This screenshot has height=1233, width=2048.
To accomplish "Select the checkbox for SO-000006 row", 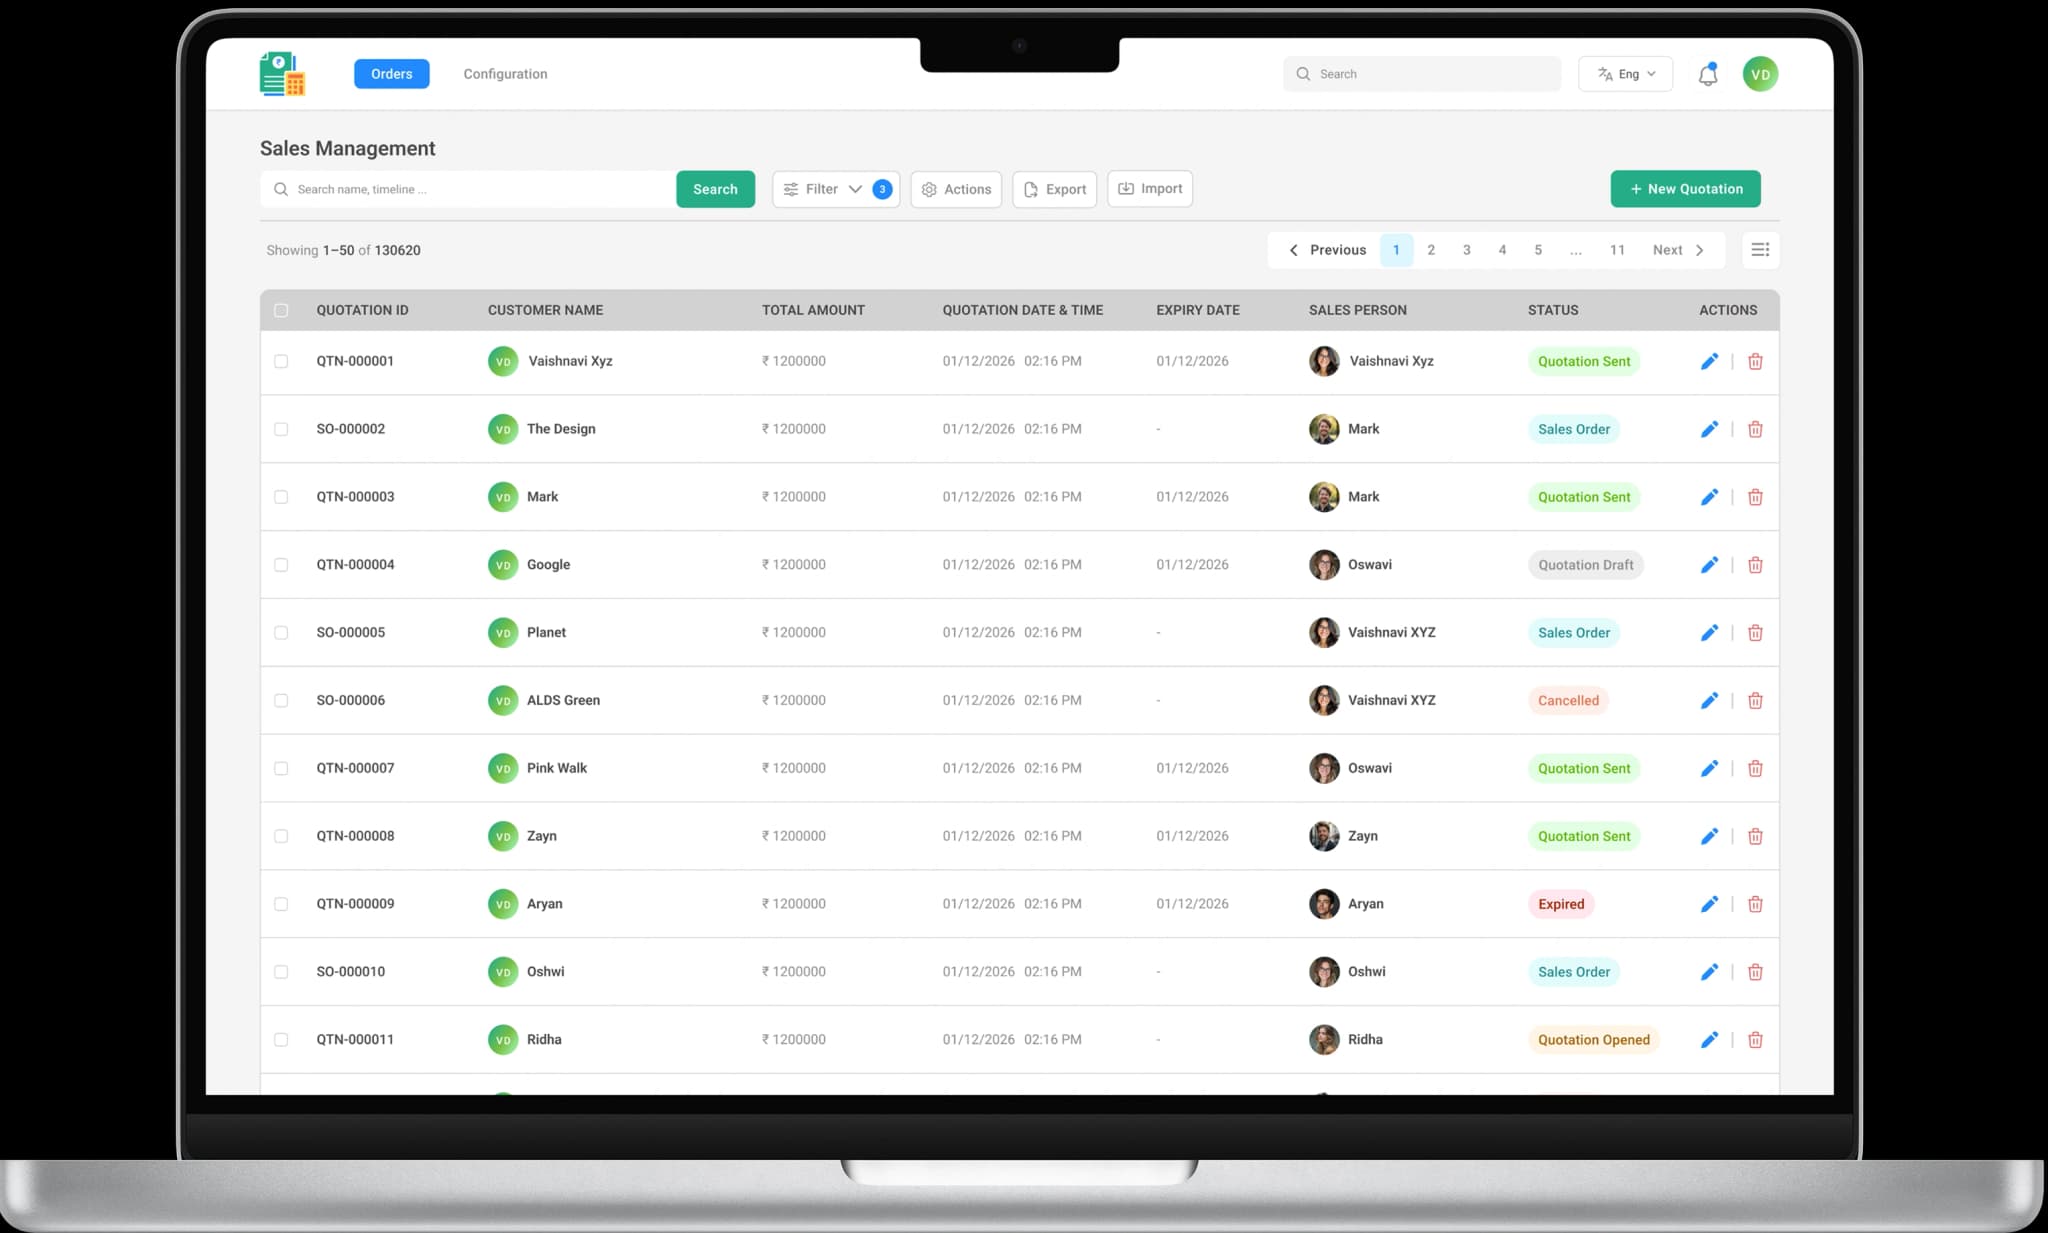I will coord(281,700).
